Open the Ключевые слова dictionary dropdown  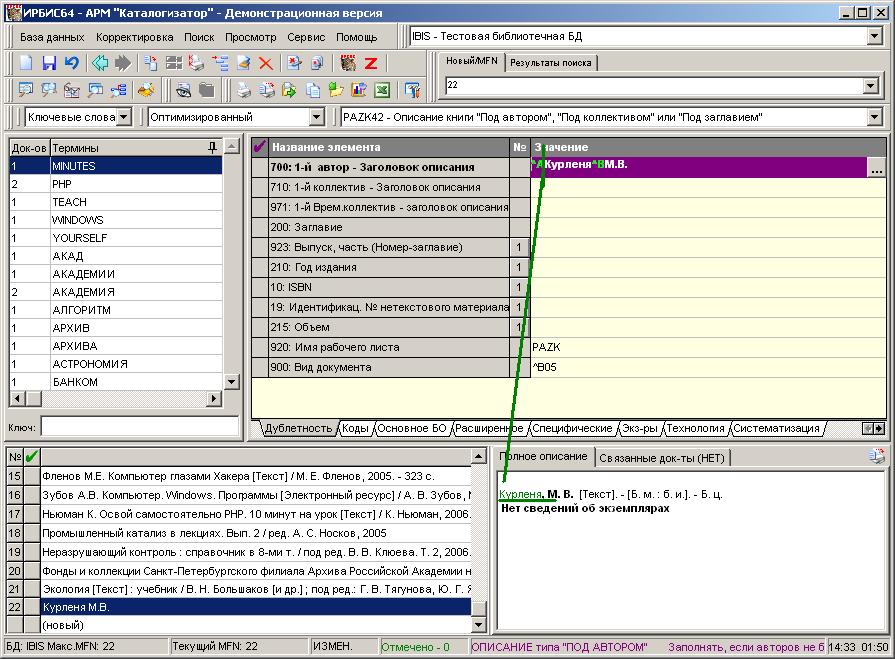click(123, 117)
